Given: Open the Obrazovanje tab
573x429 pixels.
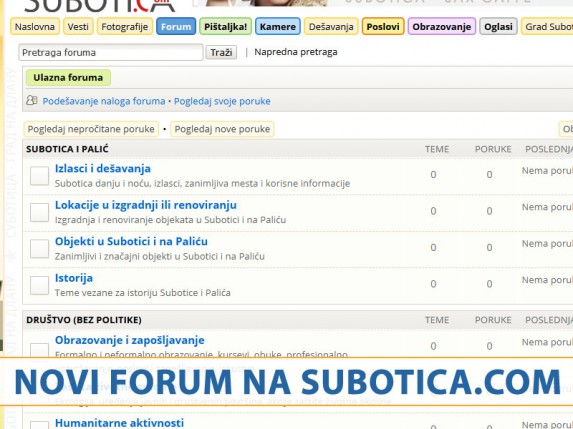Looking at the screenshot, I should pos(441,27).
